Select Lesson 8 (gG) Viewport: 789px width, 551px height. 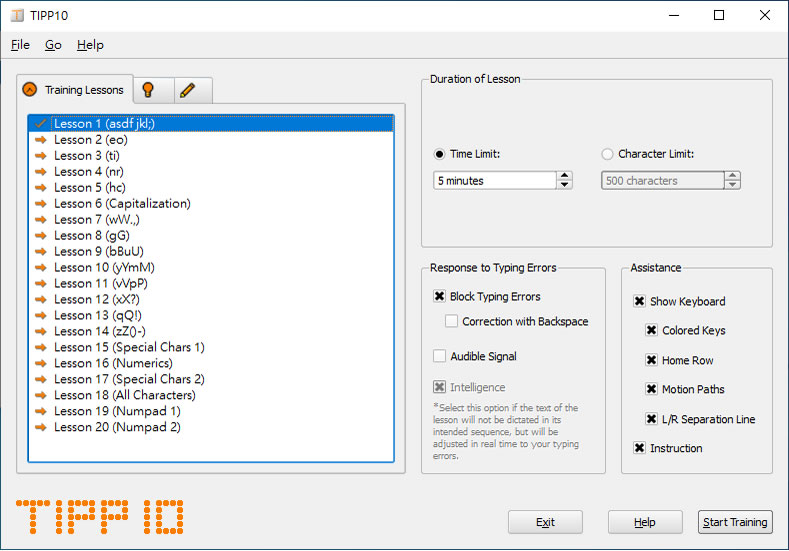click(211, 235)
